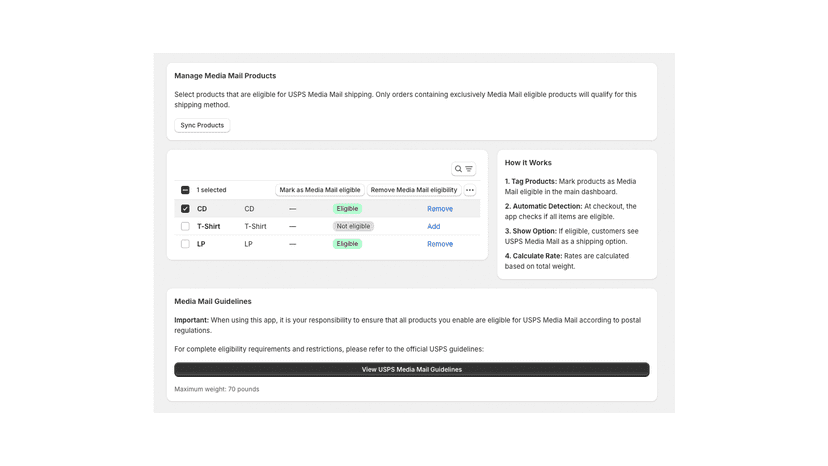This screenshot has width=828, height=466.
Task: Open the search and filter control
Action: 464,169
